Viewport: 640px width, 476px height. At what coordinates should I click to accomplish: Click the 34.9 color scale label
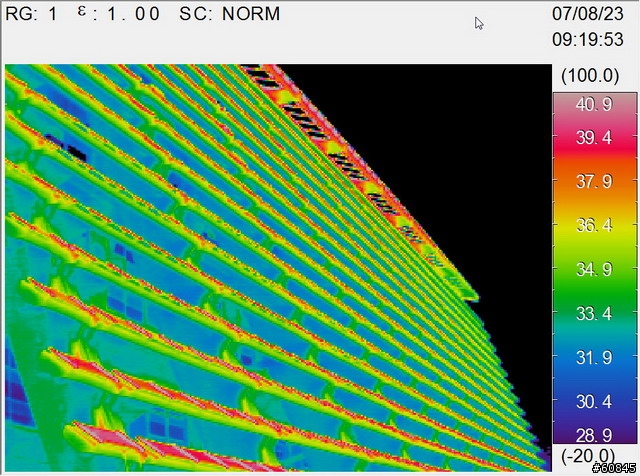point(594,269)
